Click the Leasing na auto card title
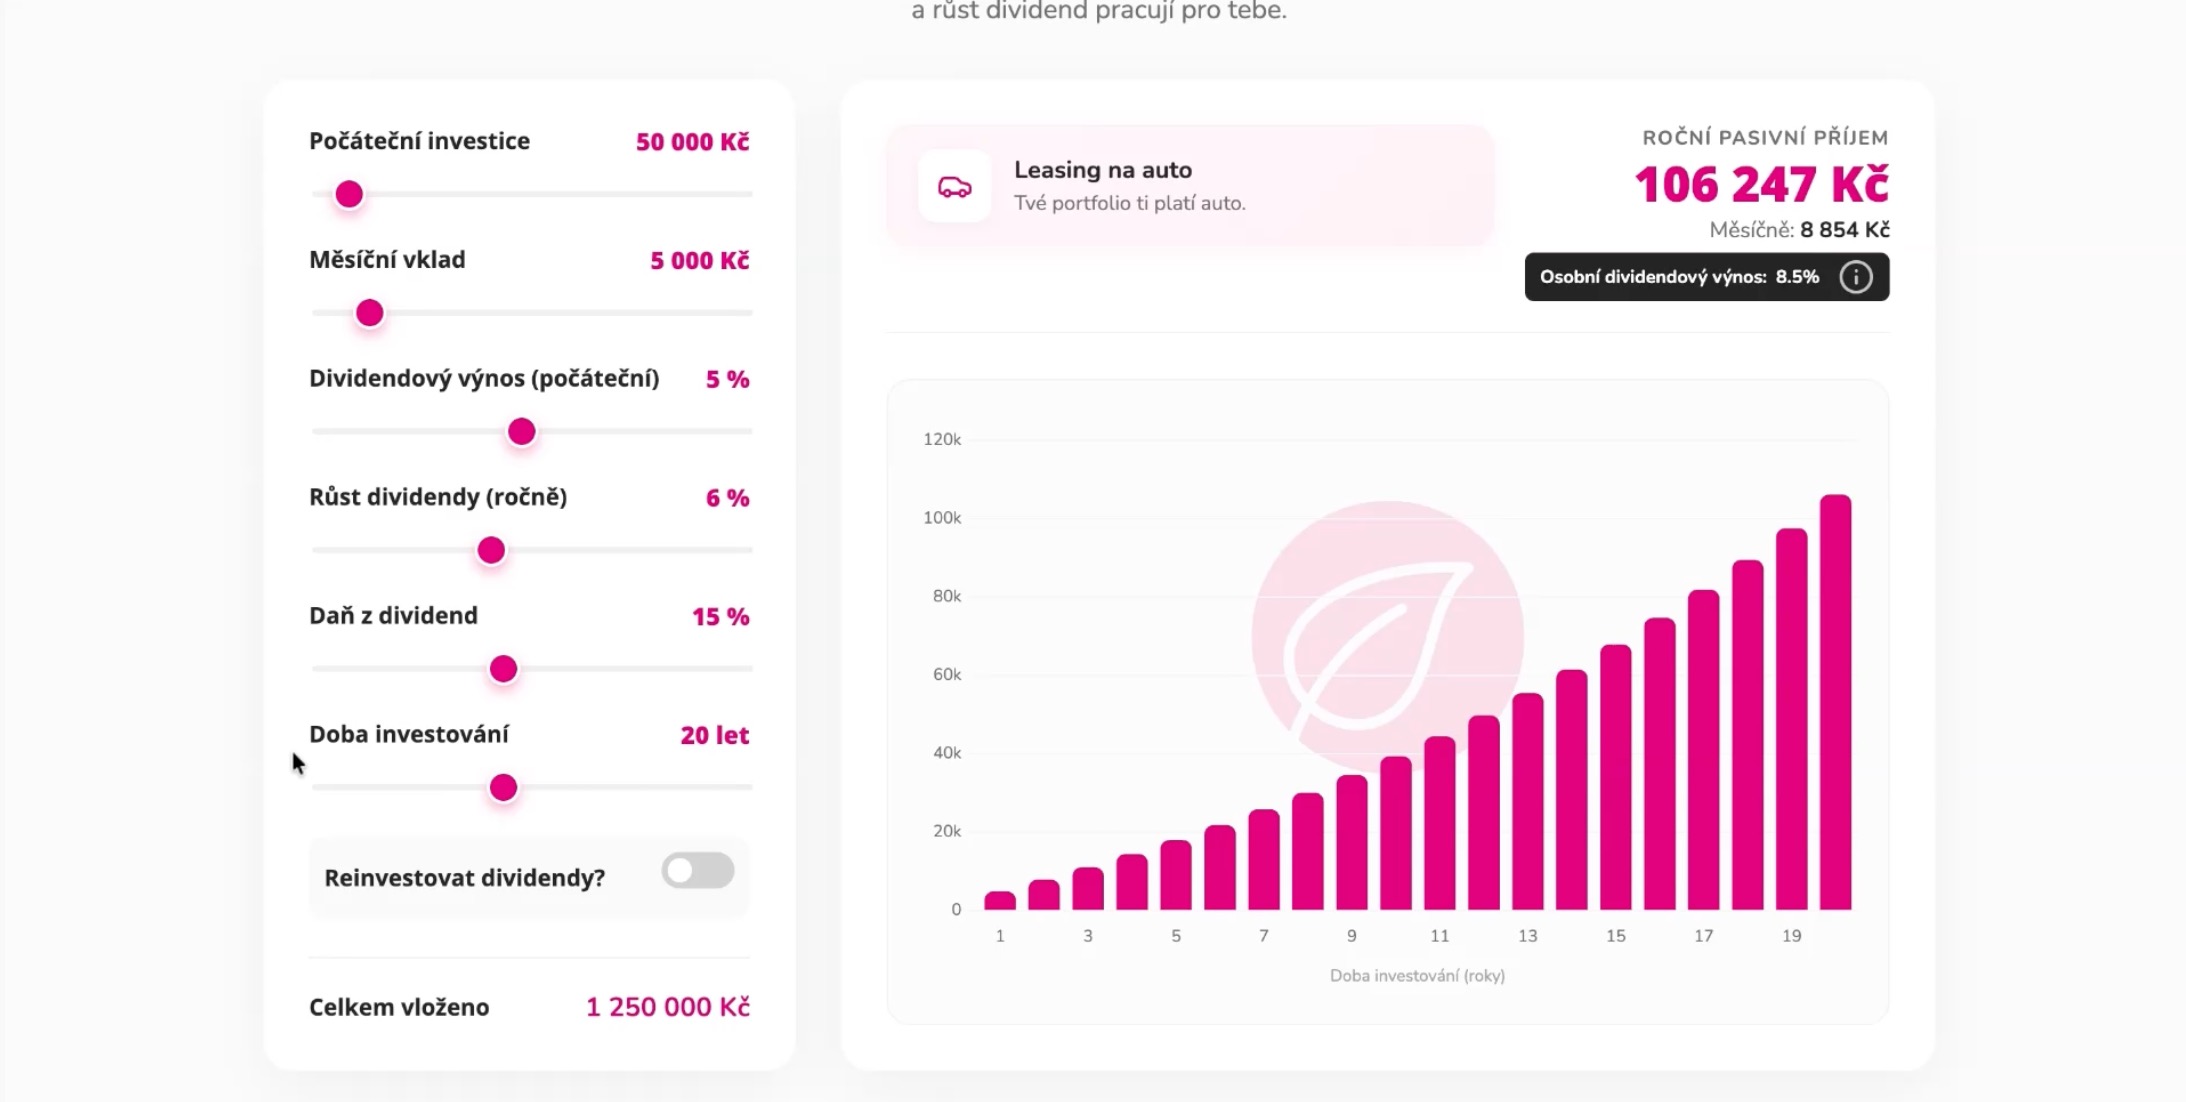The height and width of the screenshot is (1102, 2186). [1102, 170]
